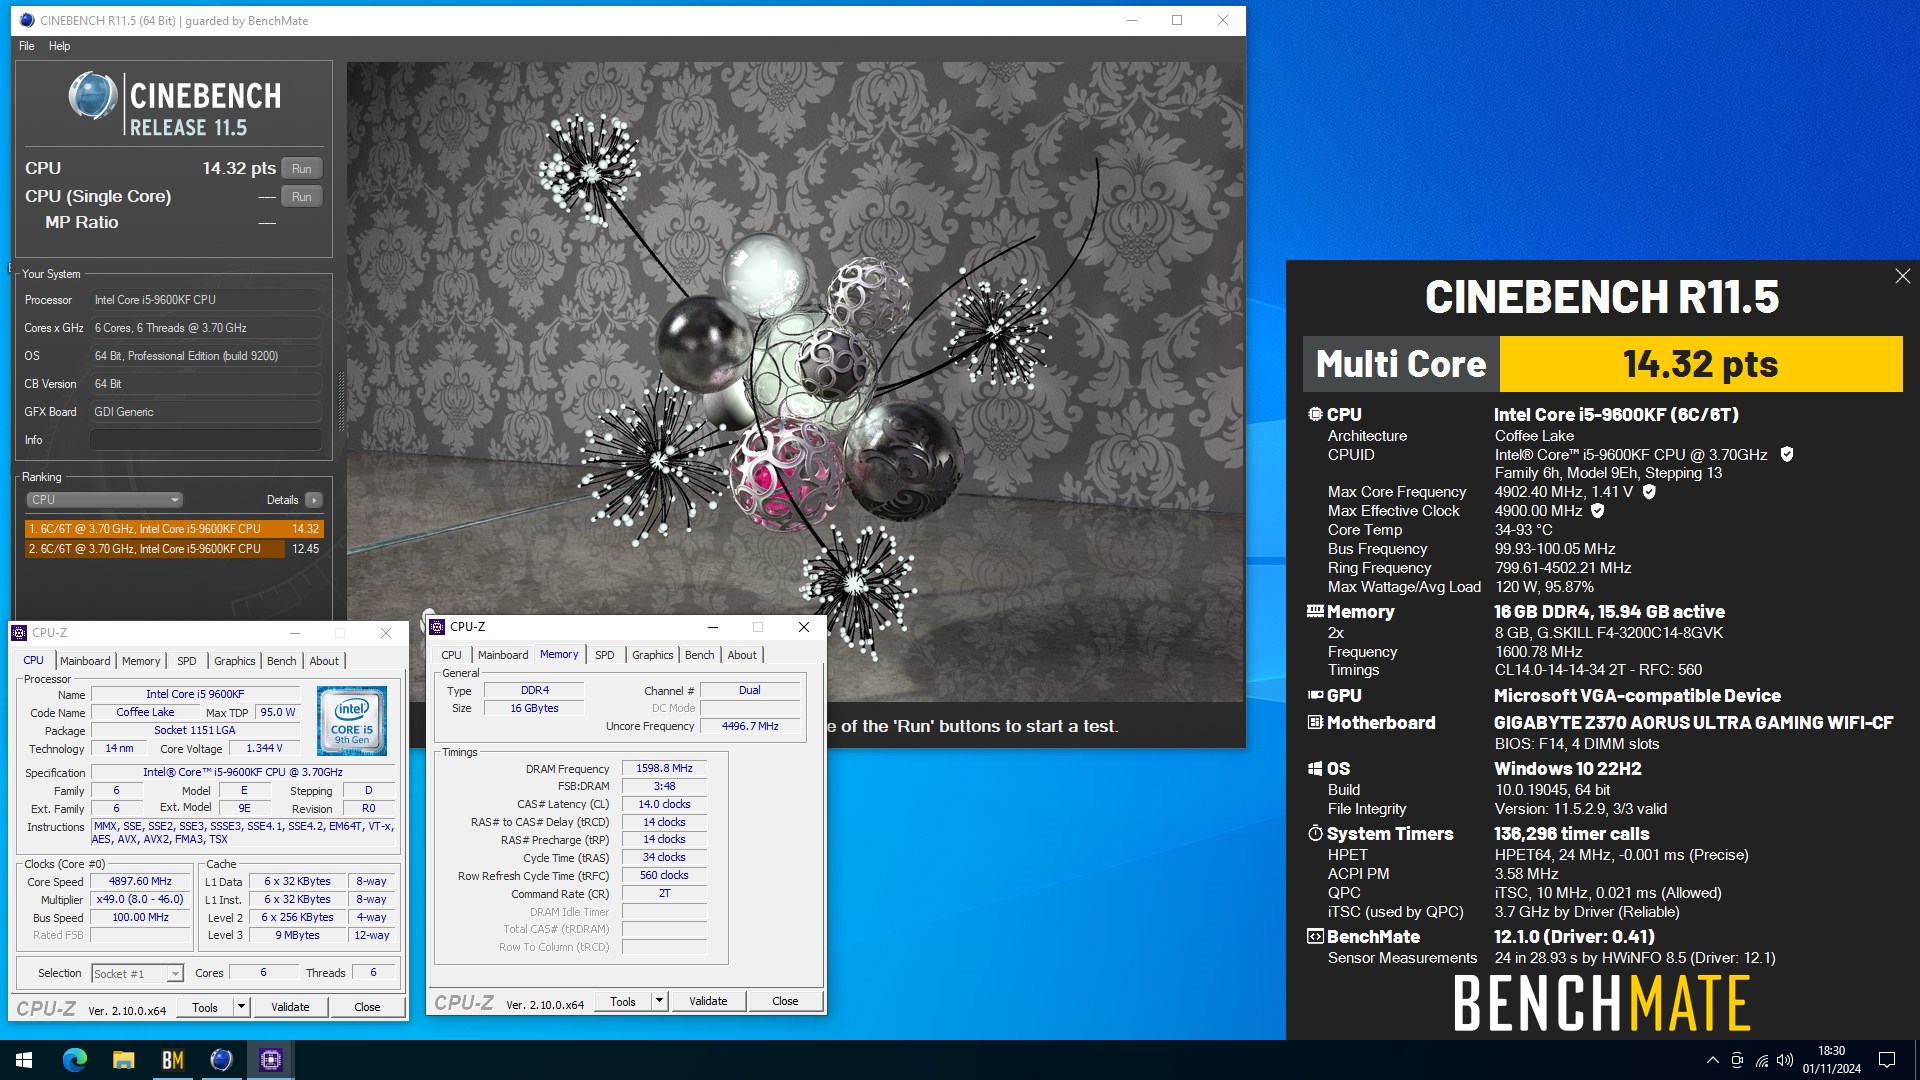The height and width of the screenshot is (1080, 1920).
Task: Switch to Memory tab in left CPU-Z window
Action: (x=141, y=661)
